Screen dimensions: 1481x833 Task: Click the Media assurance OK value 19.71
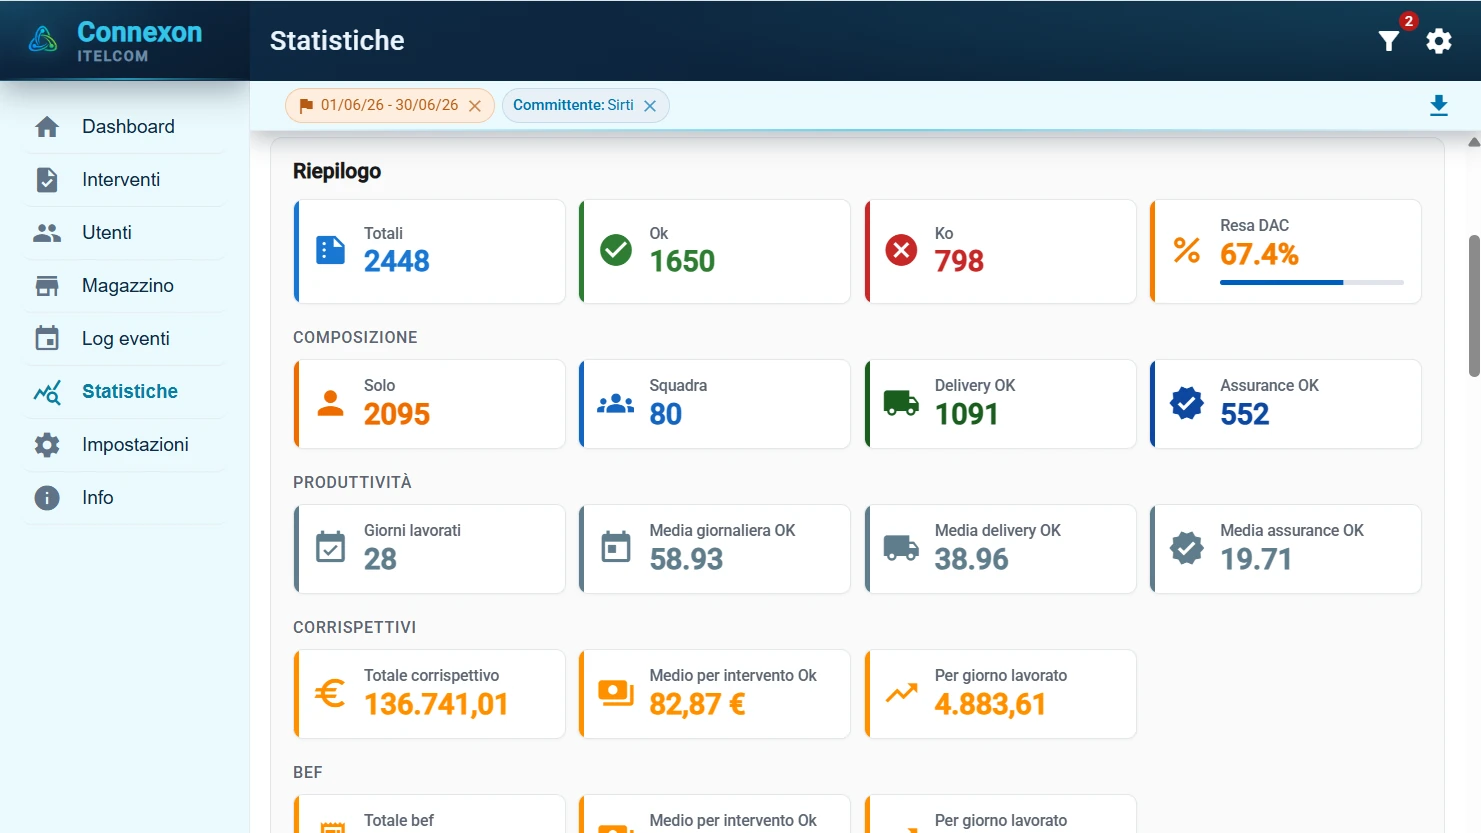click(x=1256, y=559)
